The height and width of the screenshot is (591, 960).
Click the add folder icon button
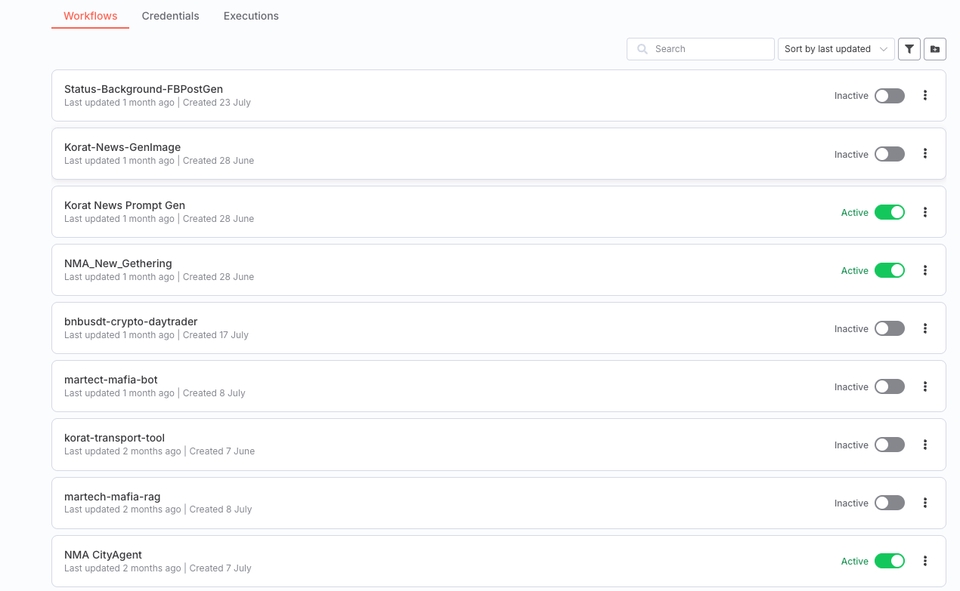(935, 49)
